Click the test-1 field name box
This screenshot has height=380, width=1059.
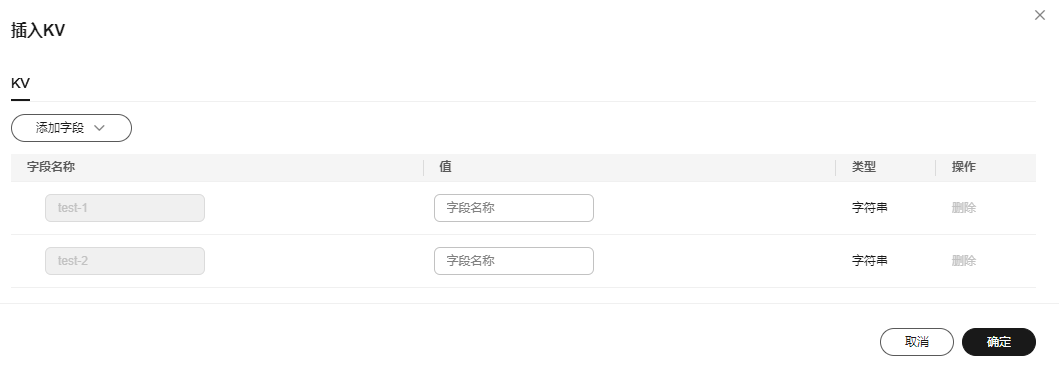[x=125, y=208]
